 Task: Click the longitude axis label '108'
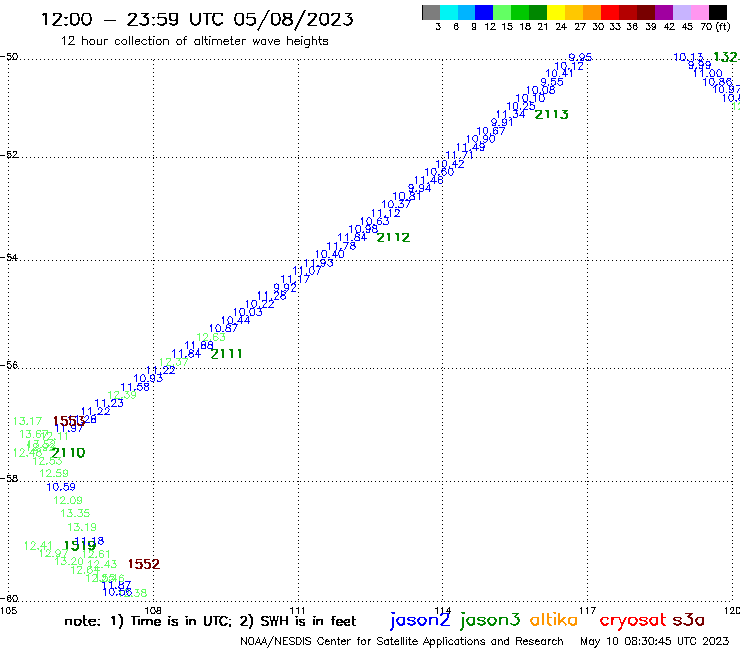[153, 610]
